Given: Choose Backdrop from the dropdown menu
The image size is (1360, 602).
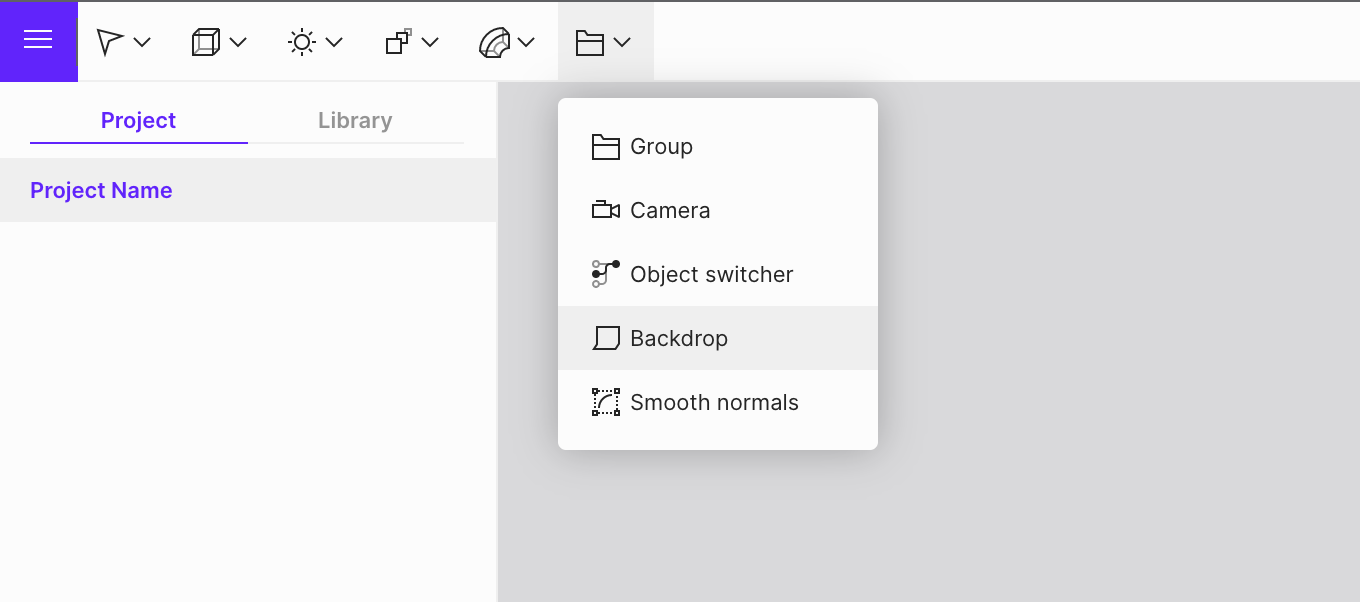Looking at the screenshot, I should point(678,338).
